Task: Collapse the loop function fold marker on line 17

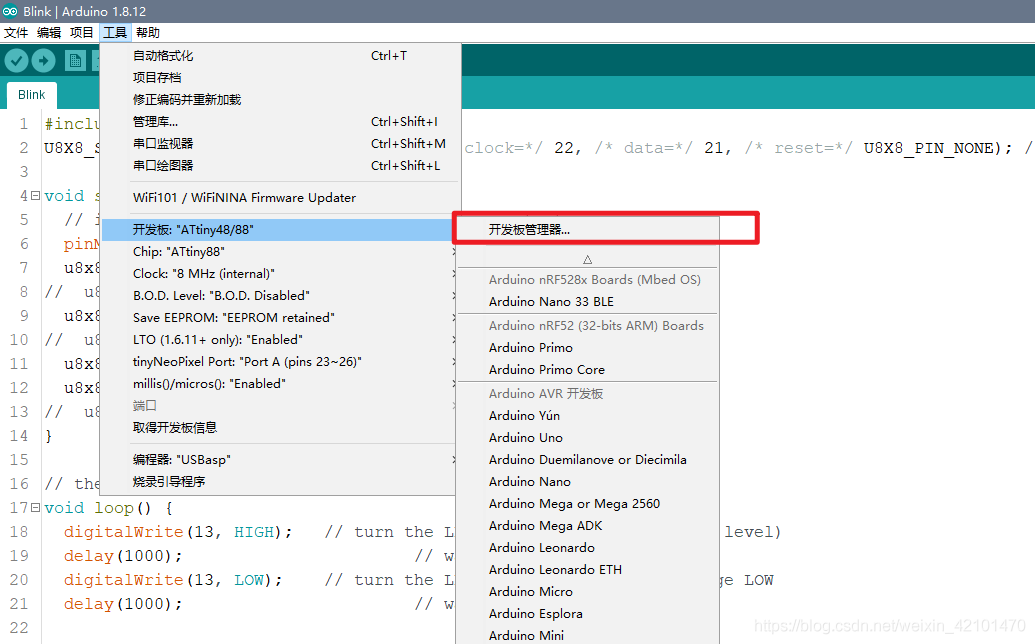Action: (36, 507)
